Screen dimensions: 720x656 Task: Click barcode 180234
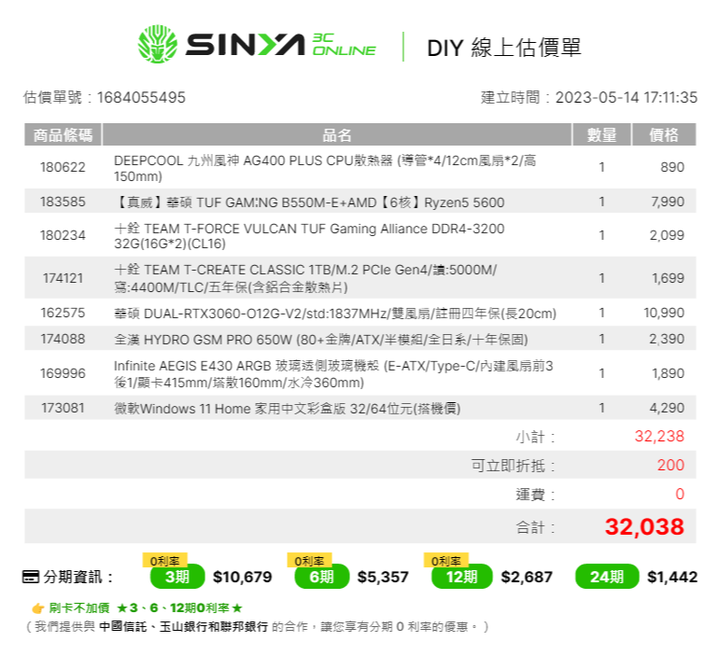[63, 235]
